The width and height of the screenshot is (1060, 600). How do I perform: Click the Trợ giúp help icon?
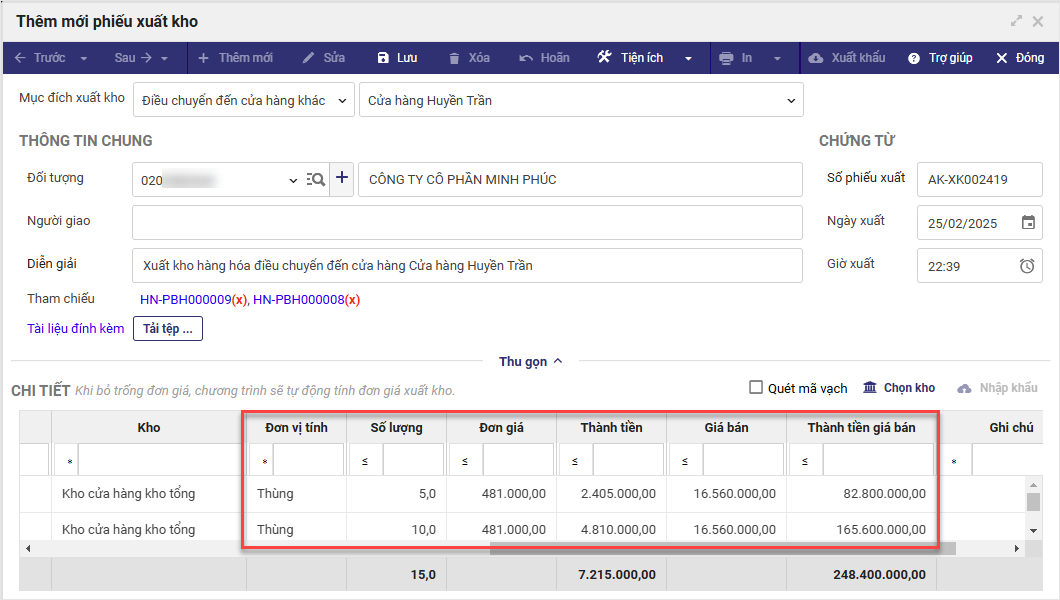tap(913, 58)
